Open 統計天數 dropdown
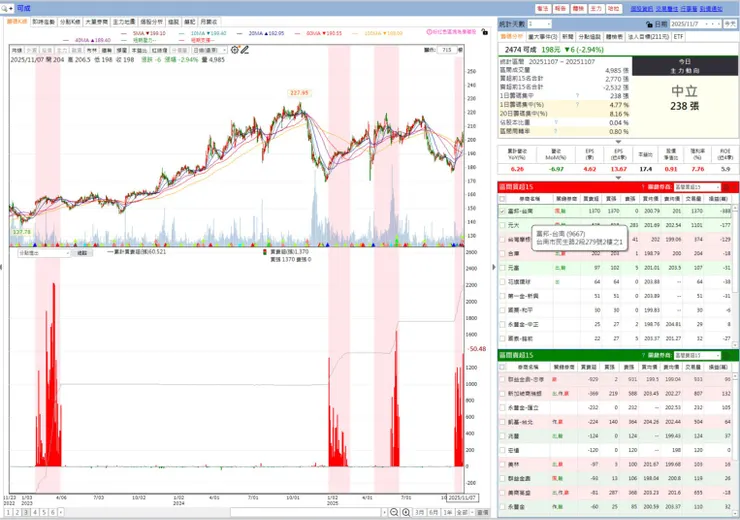740x520 pixels. pos(539,24)
